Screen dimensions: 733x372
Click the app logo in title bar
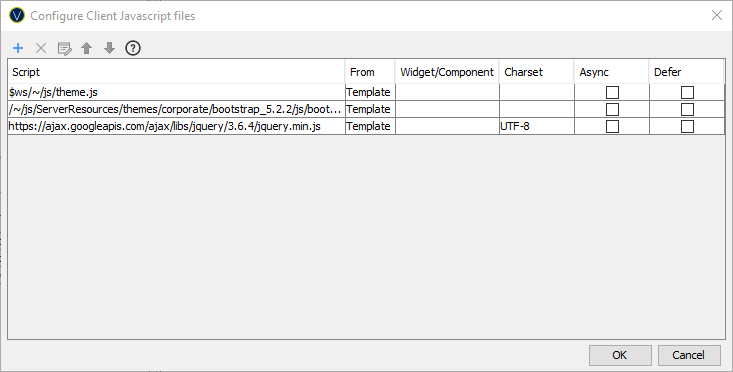coord(17,15)
